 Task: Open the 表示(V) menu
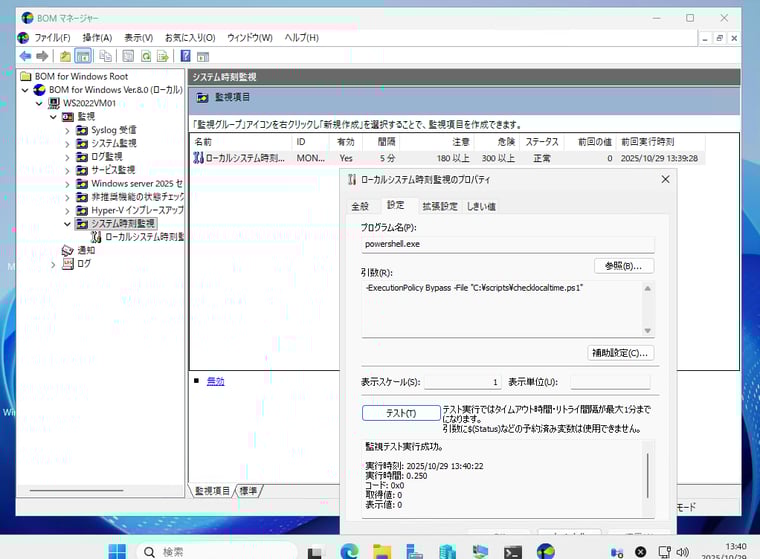pos(139,37)
